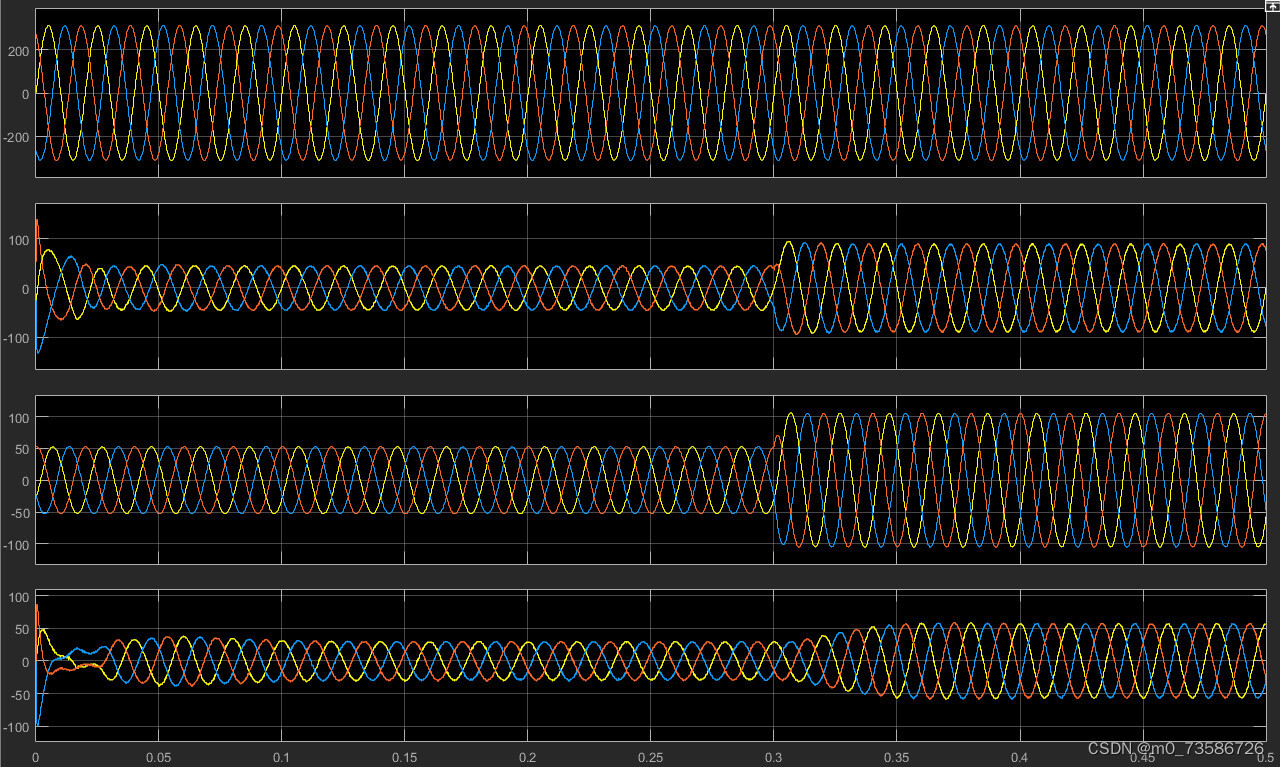Click the 0.3 time axis label

point(774,758)
